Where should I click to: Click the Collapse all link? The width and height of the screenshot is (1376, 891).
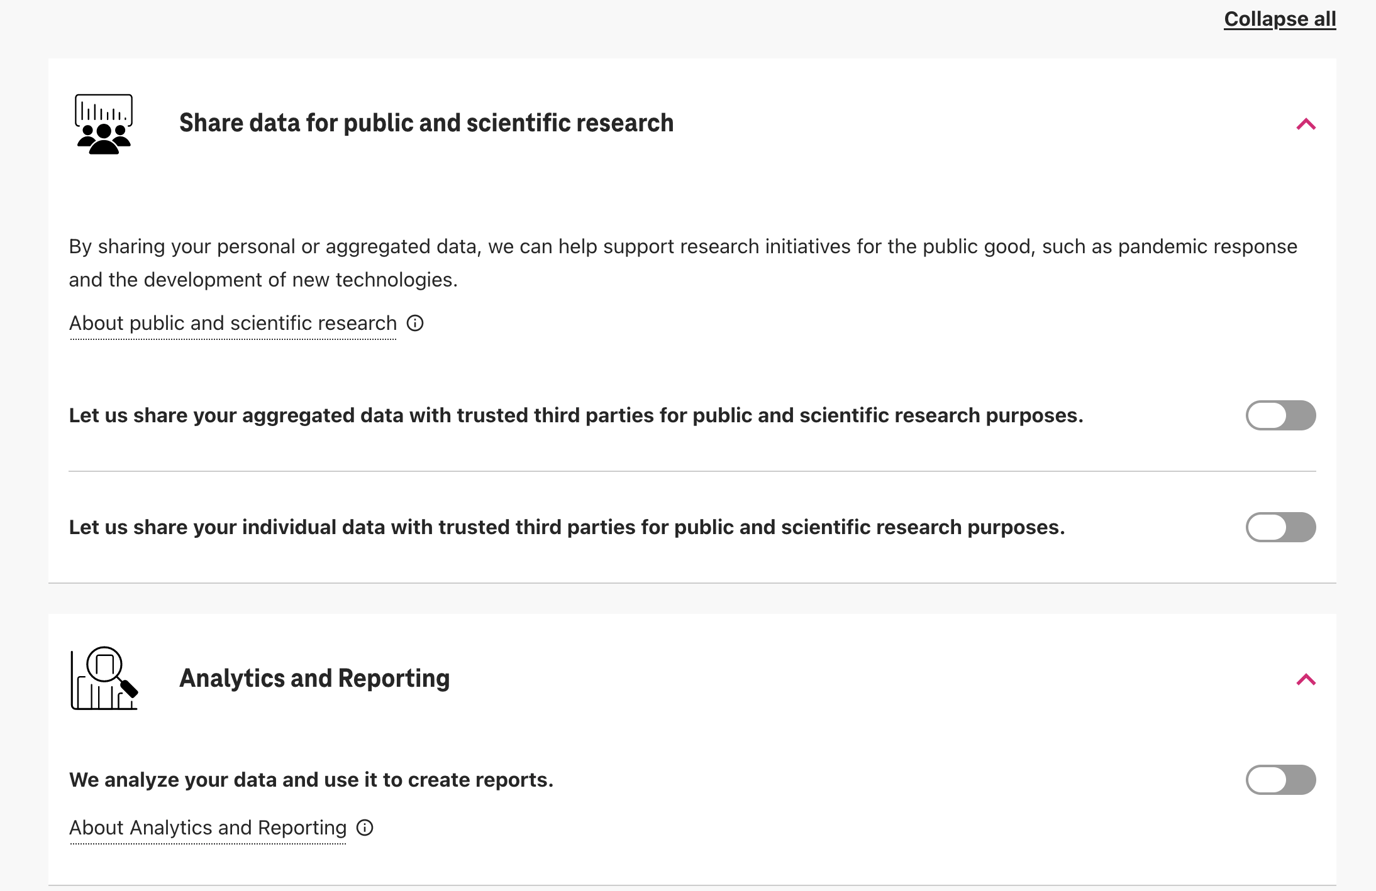pos(1279,19)
